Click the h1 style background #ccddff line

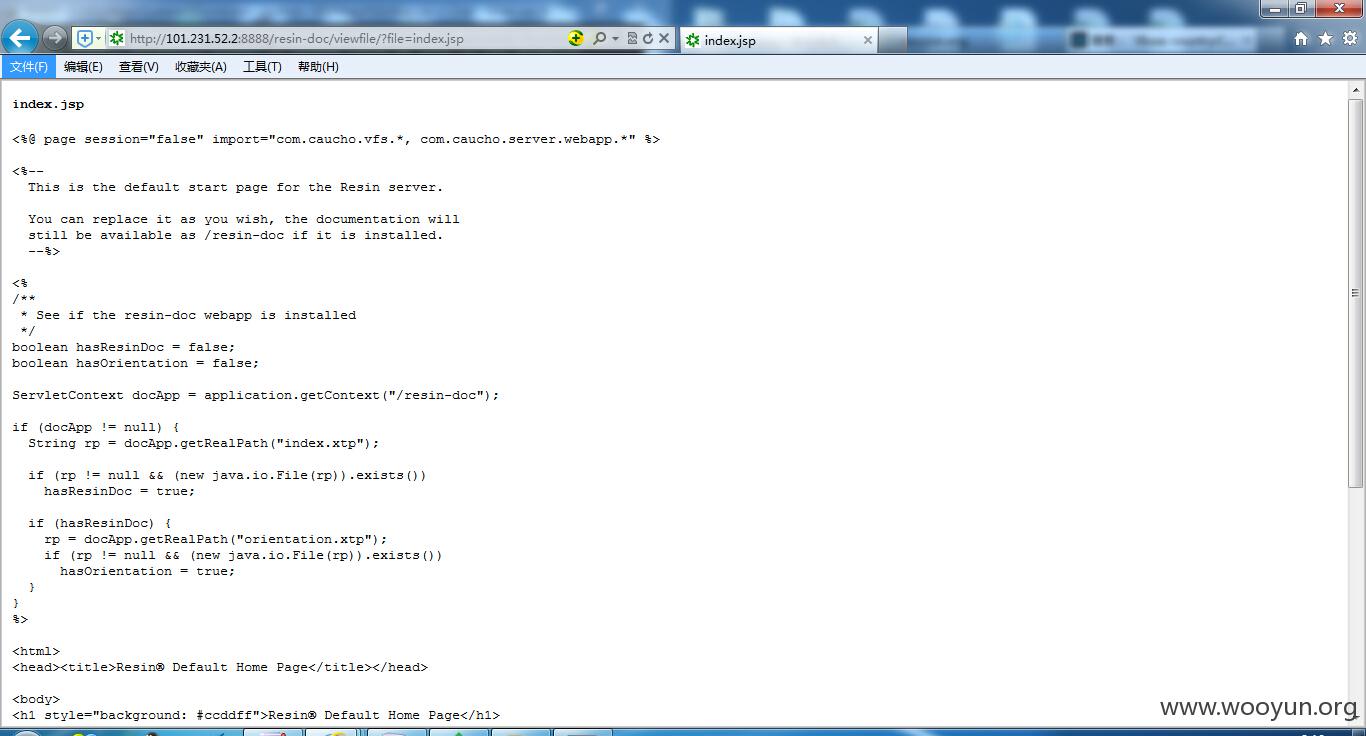tap(256, 715)
